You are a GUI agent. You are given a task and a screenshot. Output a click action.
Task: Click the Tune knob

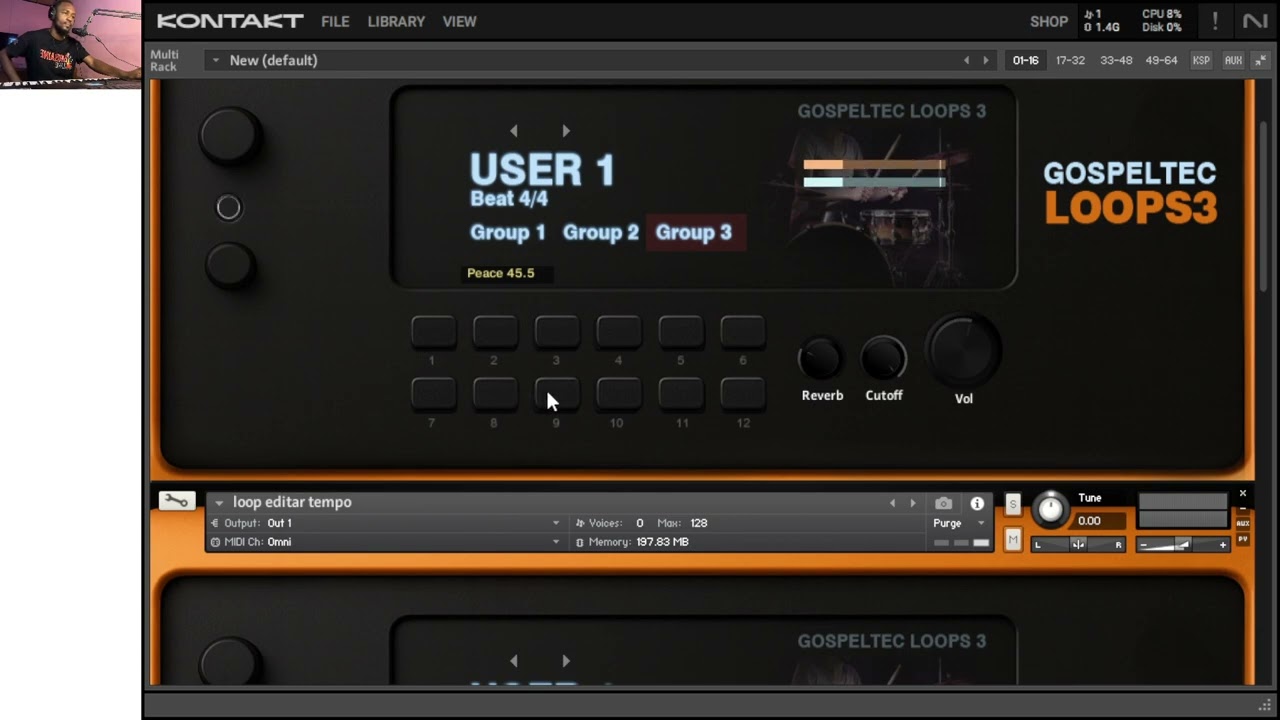coord(1050,509)
